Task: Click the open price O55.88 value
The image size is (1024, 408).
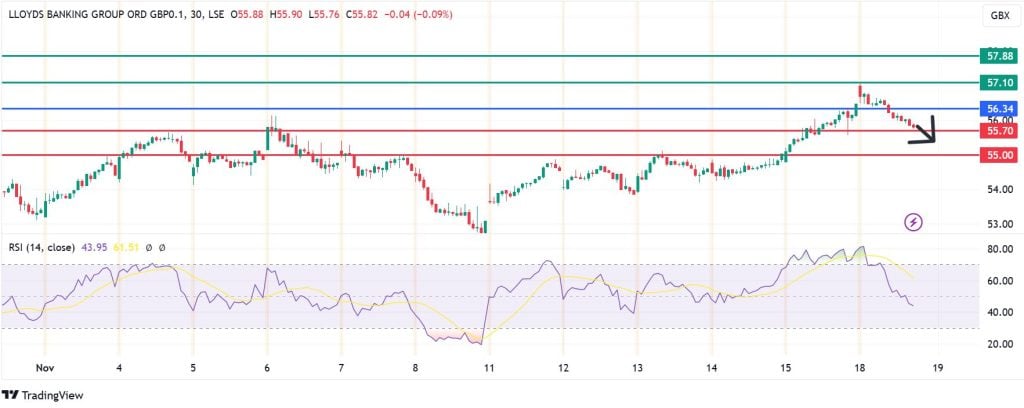Action: click(x=248, y=12)
